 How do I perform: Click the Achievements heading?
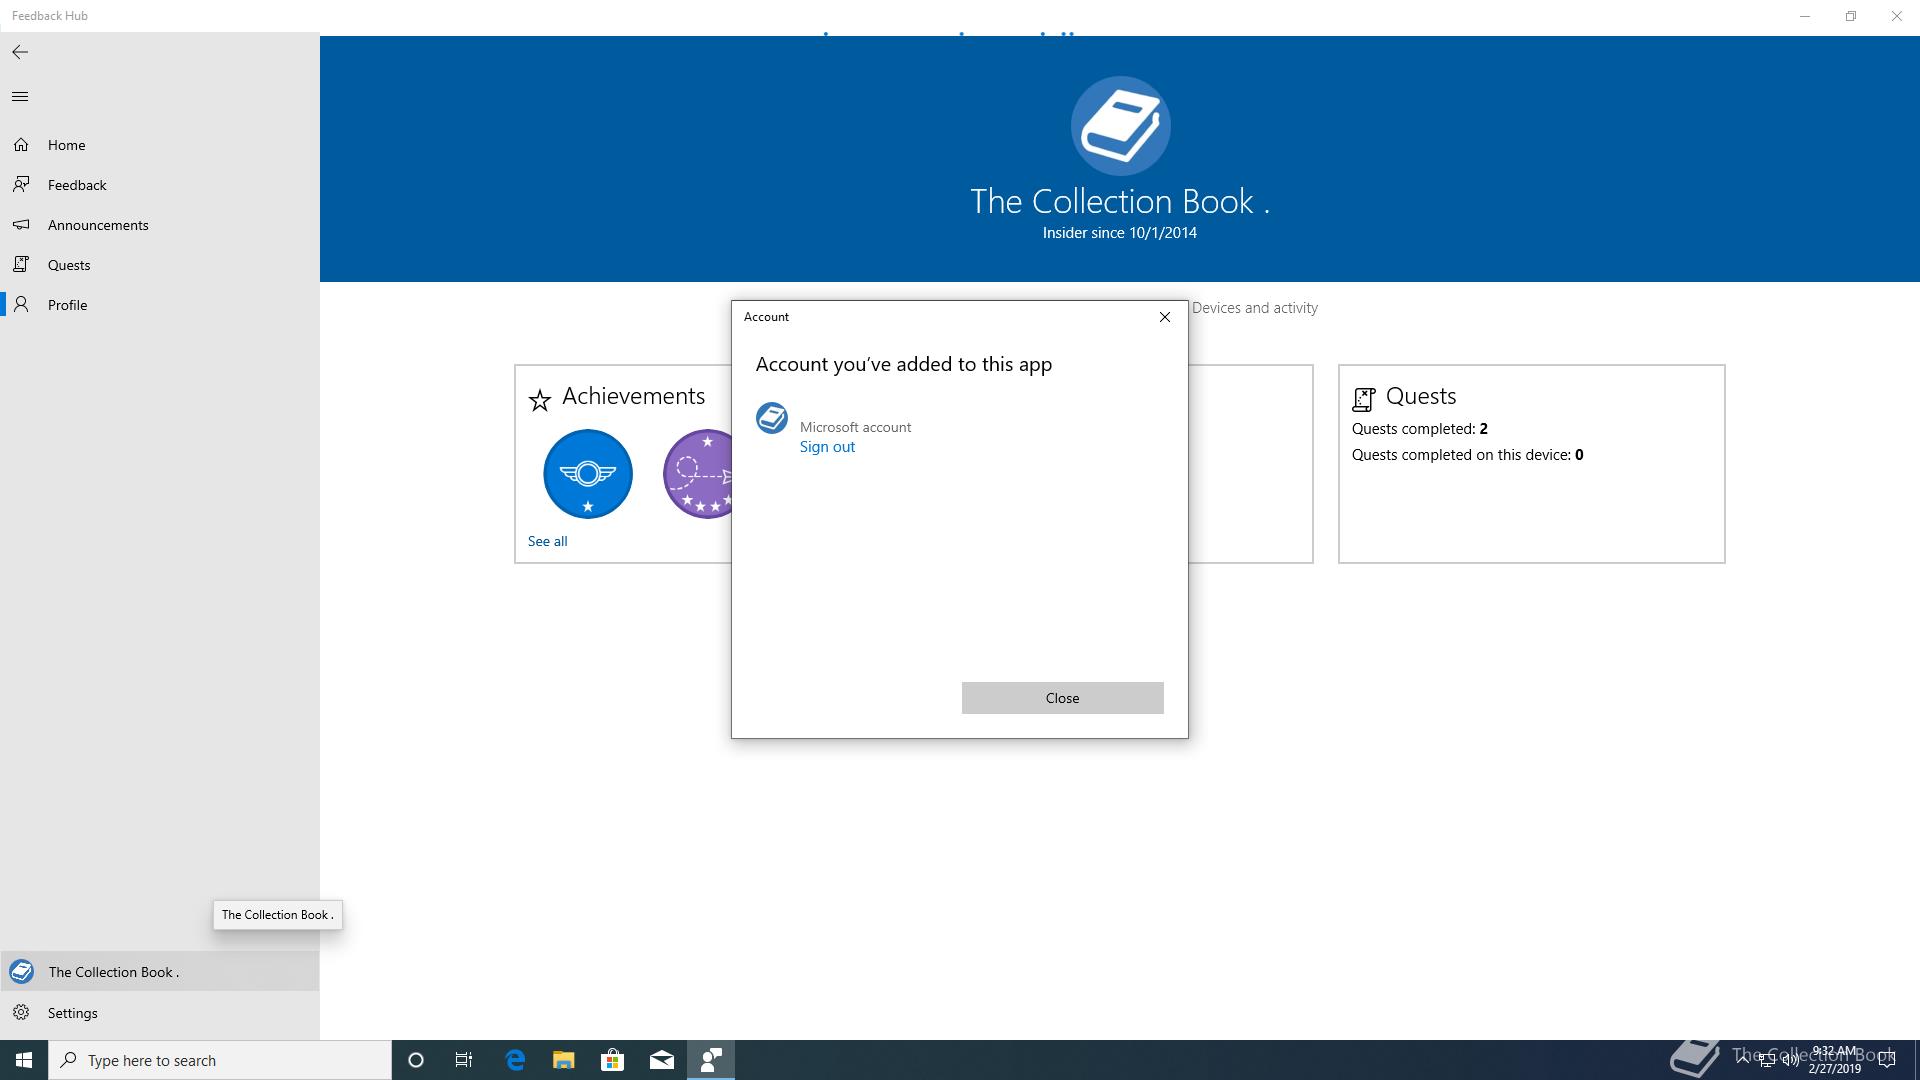click(x=633, y=396)
